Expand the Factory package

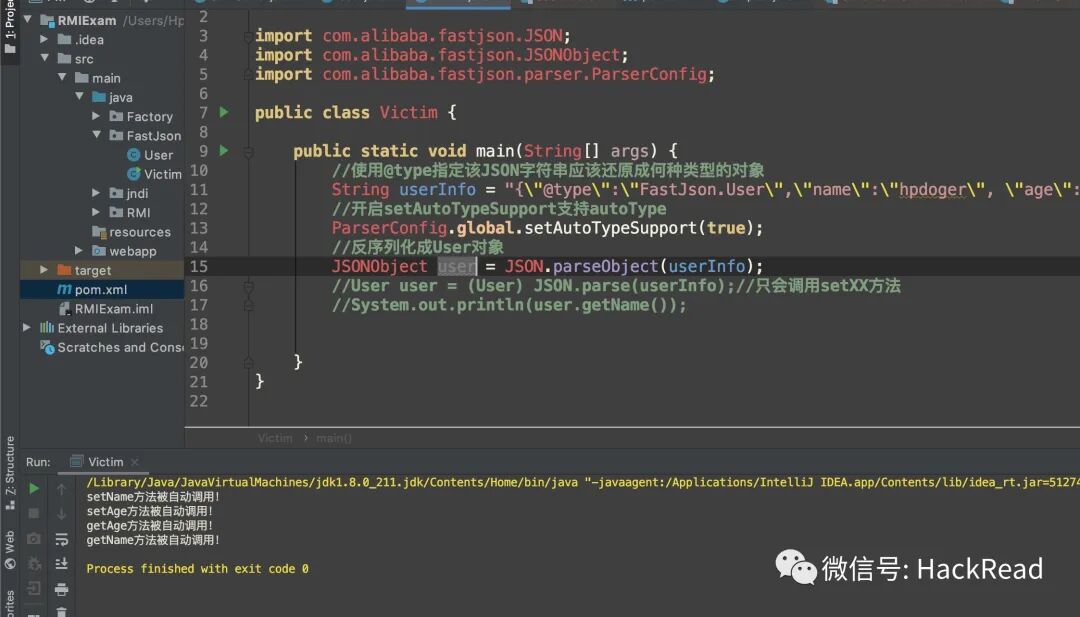tap(96, 116)
